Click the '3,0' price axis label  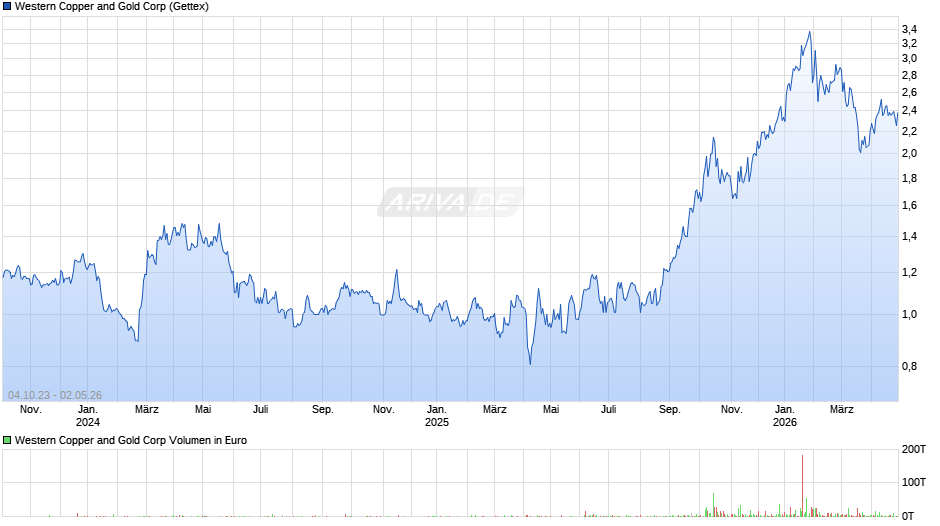(x=909, y=59)
